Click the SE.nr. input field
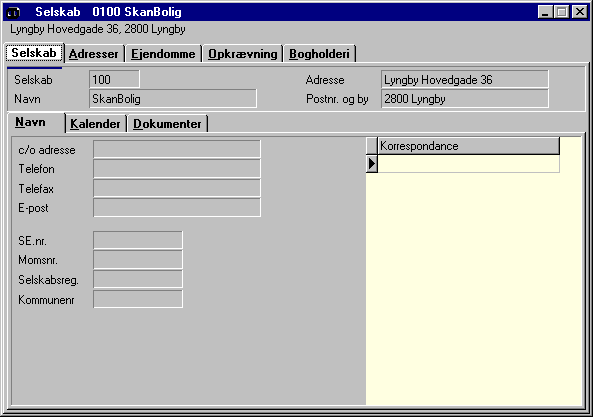593x417 pixels. 138,240
